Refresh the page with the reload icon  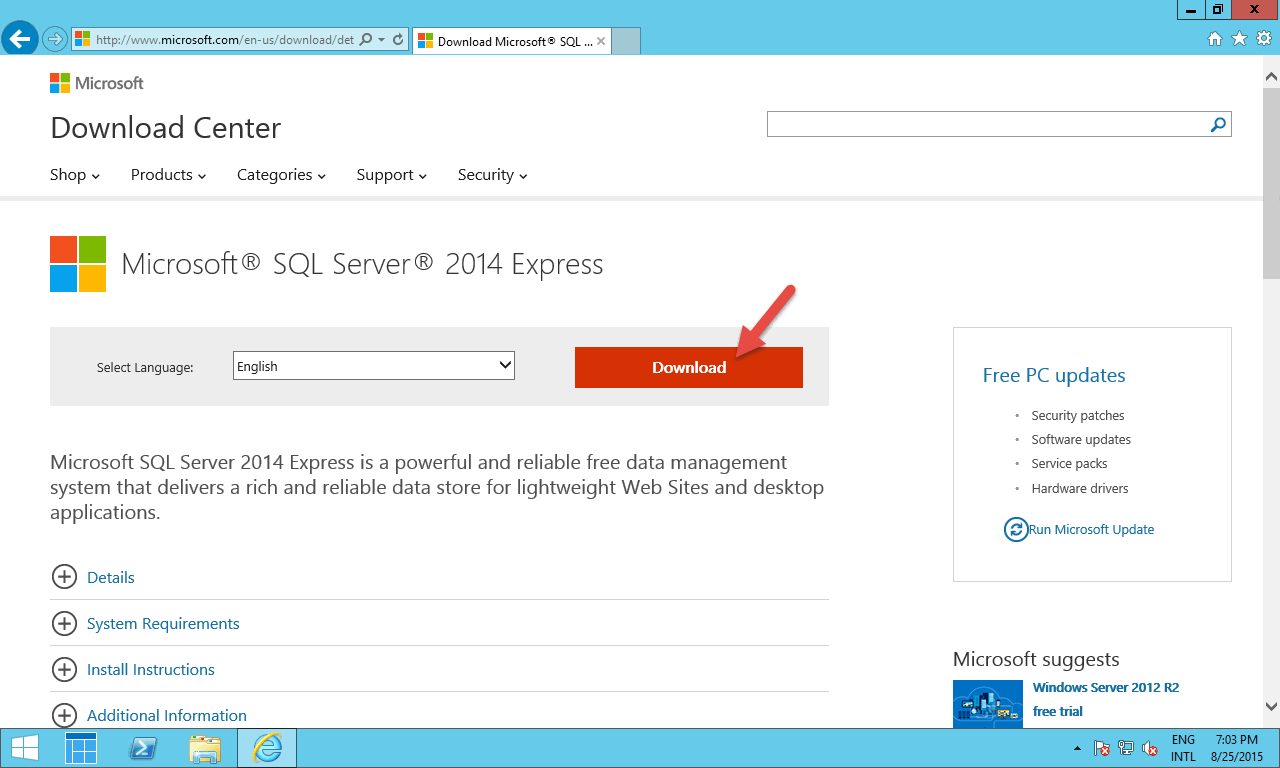pyautogui.click(x=398, y=40)
